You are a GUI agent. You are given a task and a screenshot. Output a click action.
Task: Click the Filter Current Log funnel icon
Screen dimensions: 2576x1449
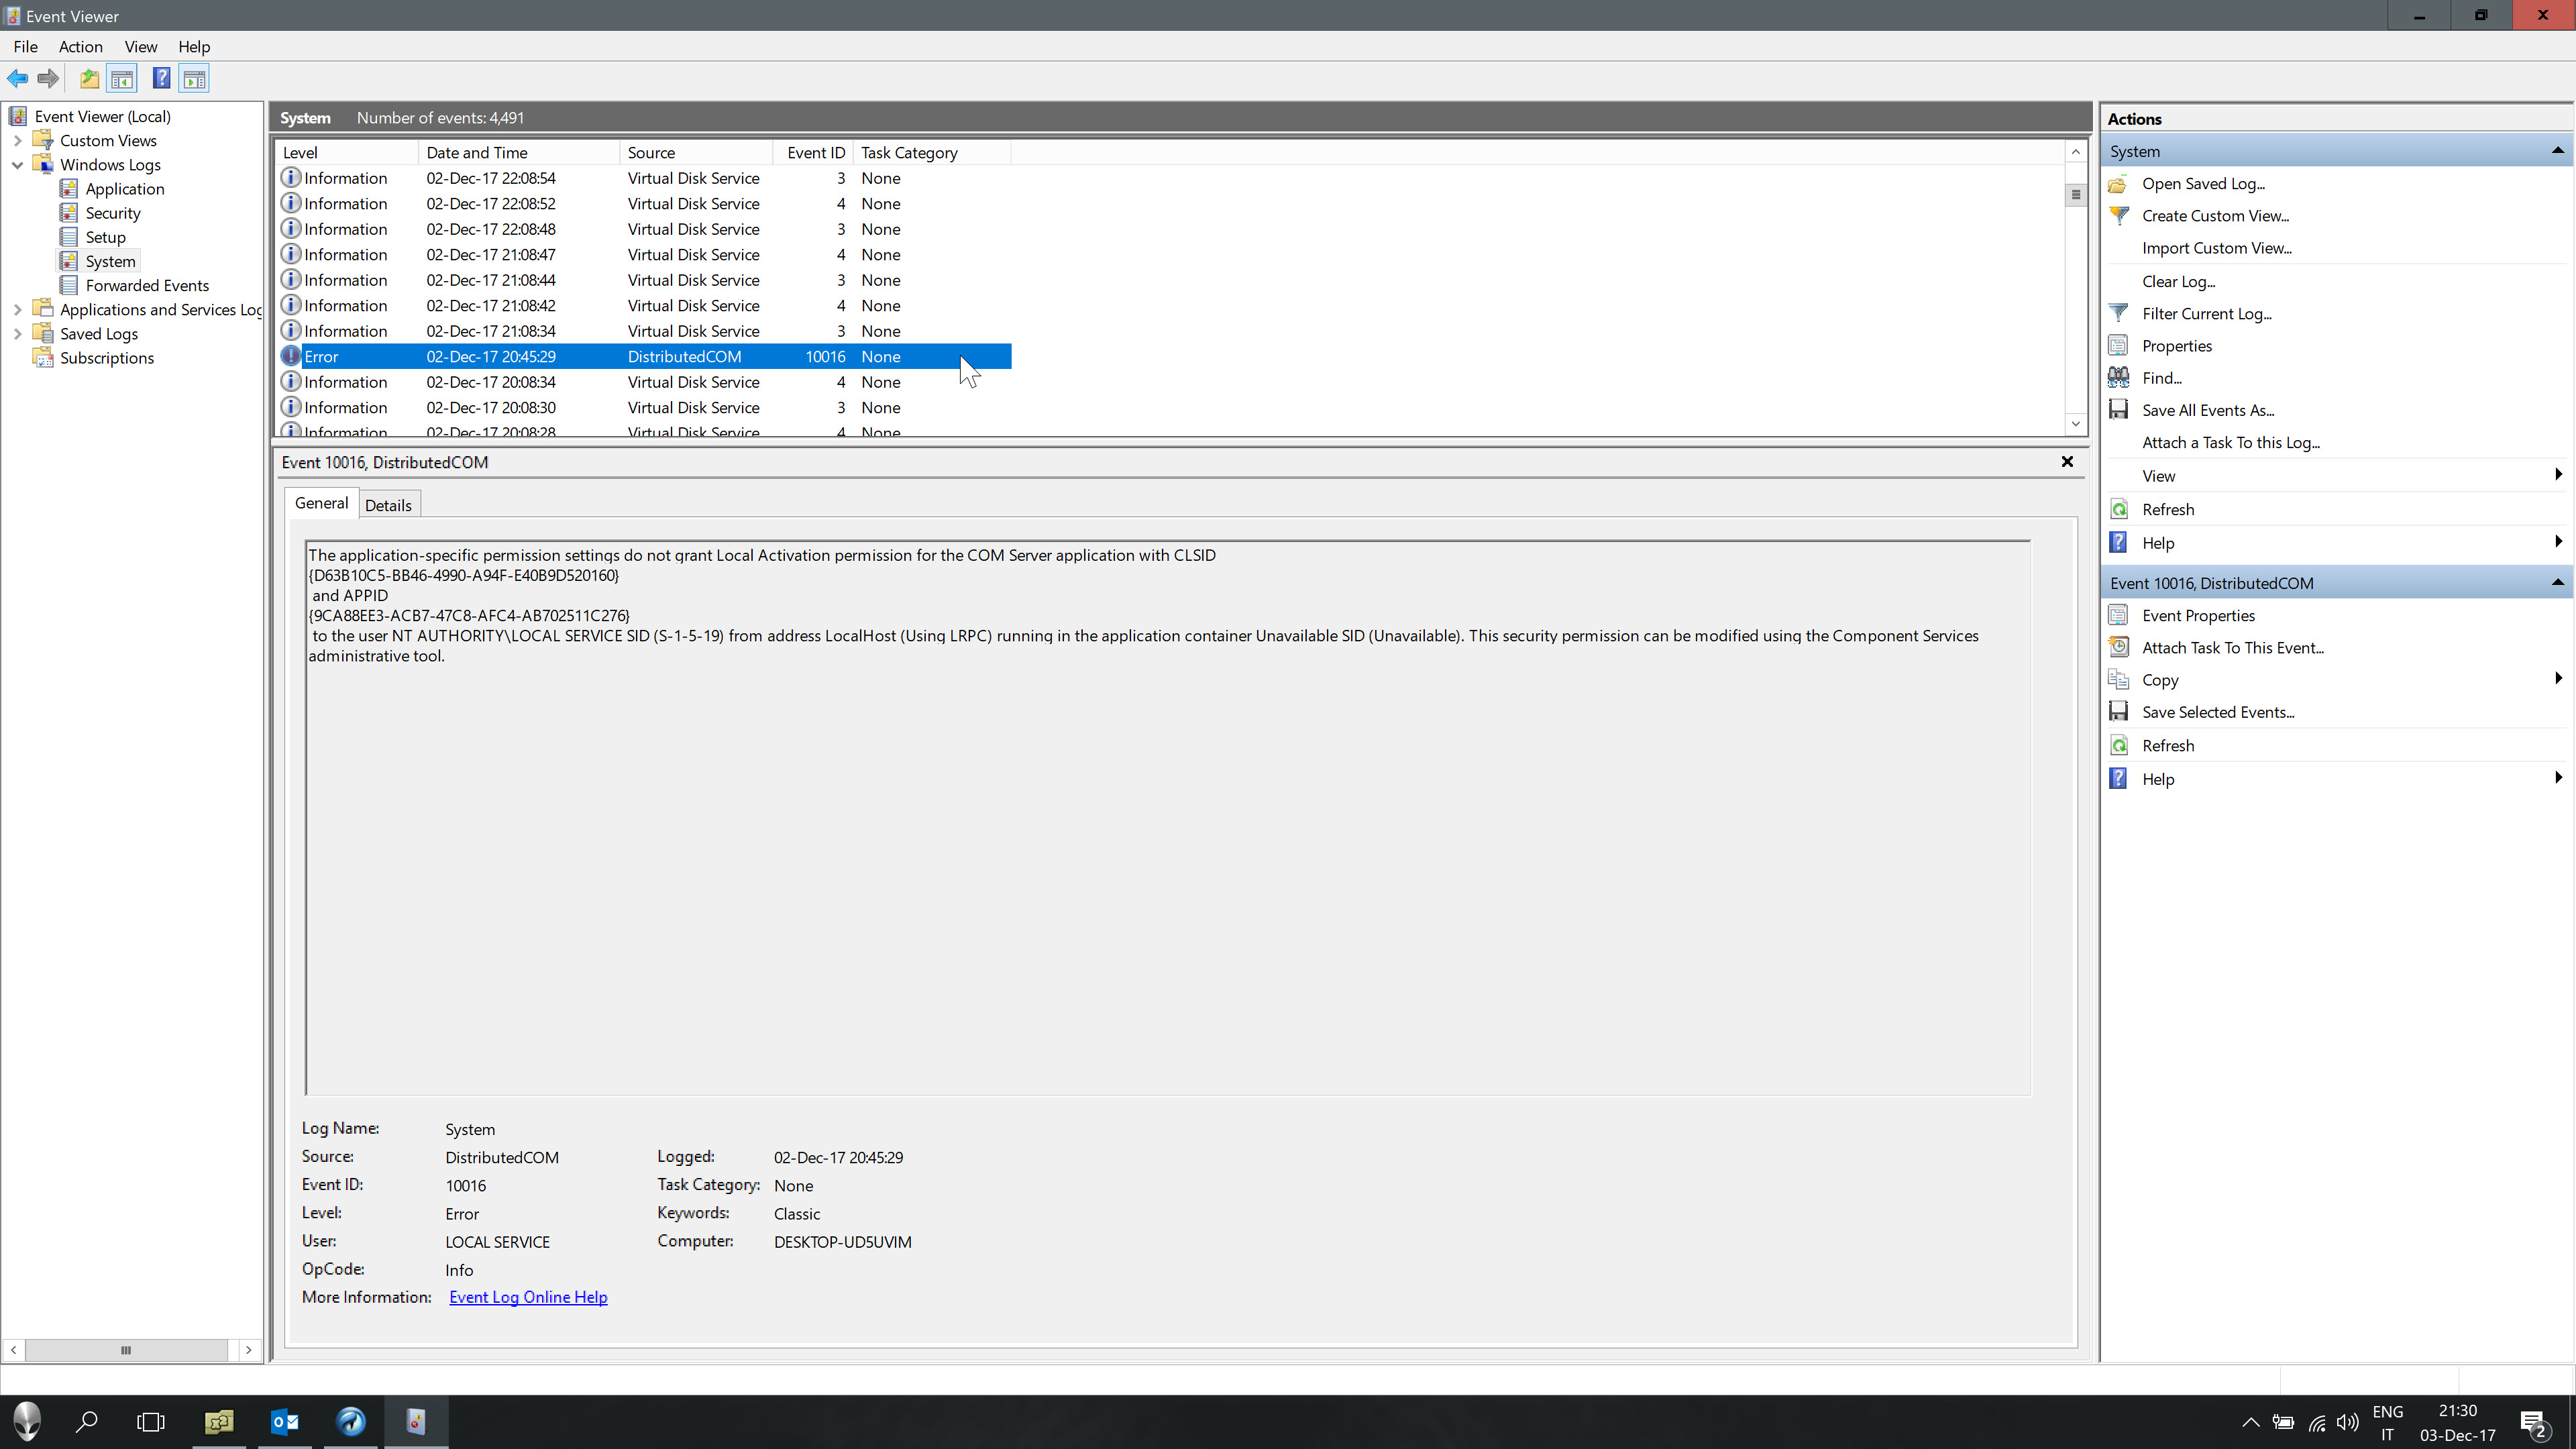2118,313
